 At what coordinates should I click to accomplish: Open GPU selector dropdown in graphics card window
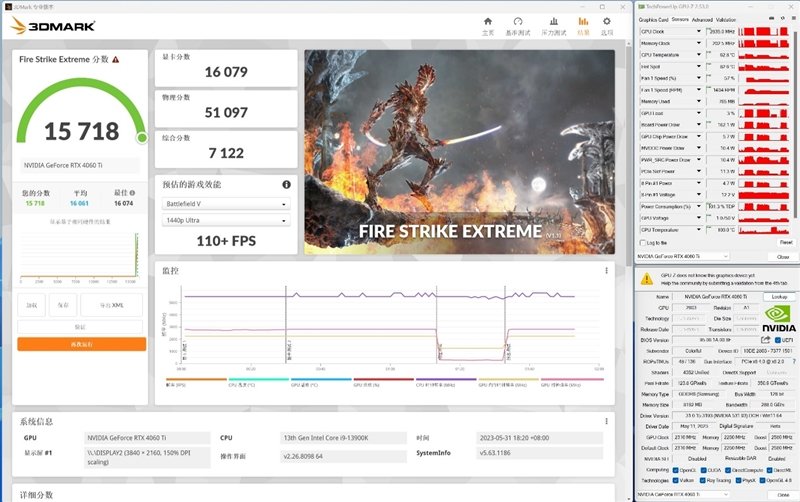tap(683, 494)
